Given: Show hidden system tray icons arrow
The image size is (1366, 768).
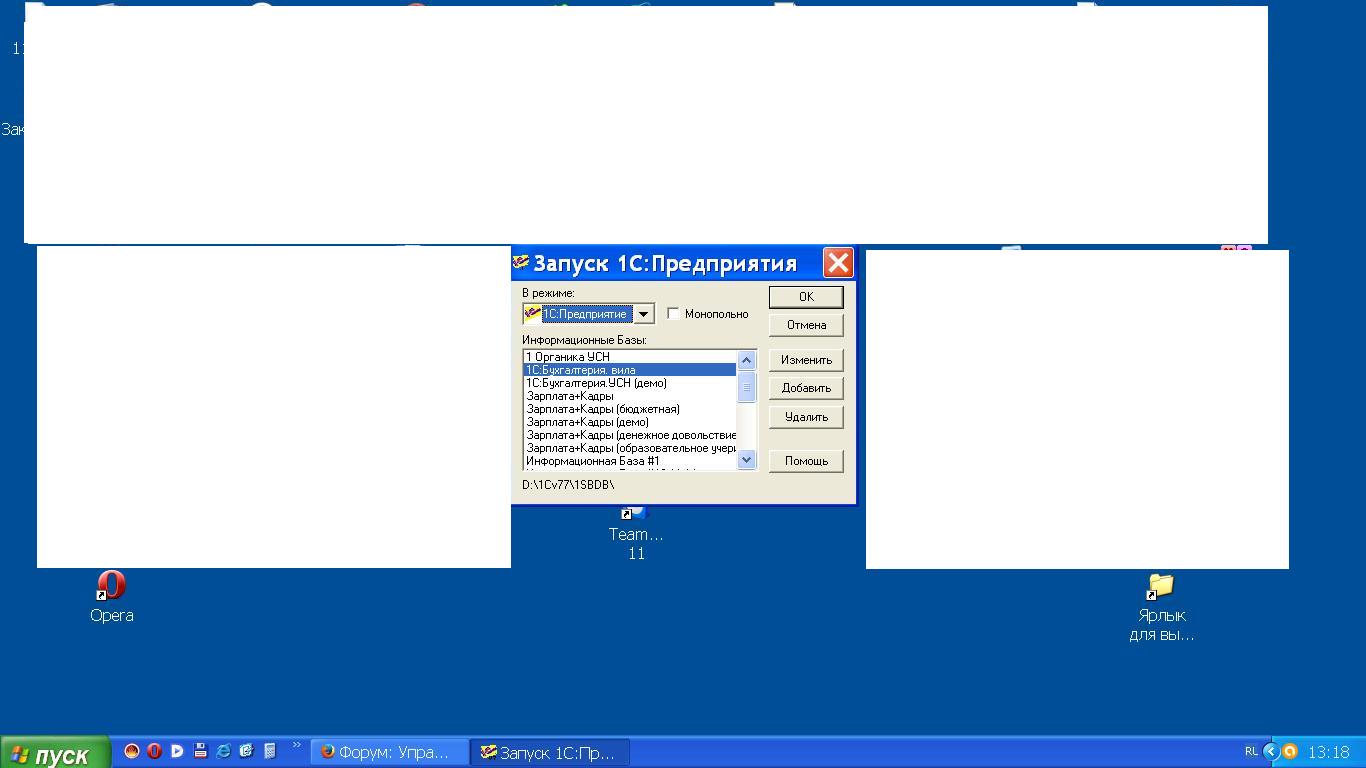Looking at the screenshot, I should pos(1271,751).
